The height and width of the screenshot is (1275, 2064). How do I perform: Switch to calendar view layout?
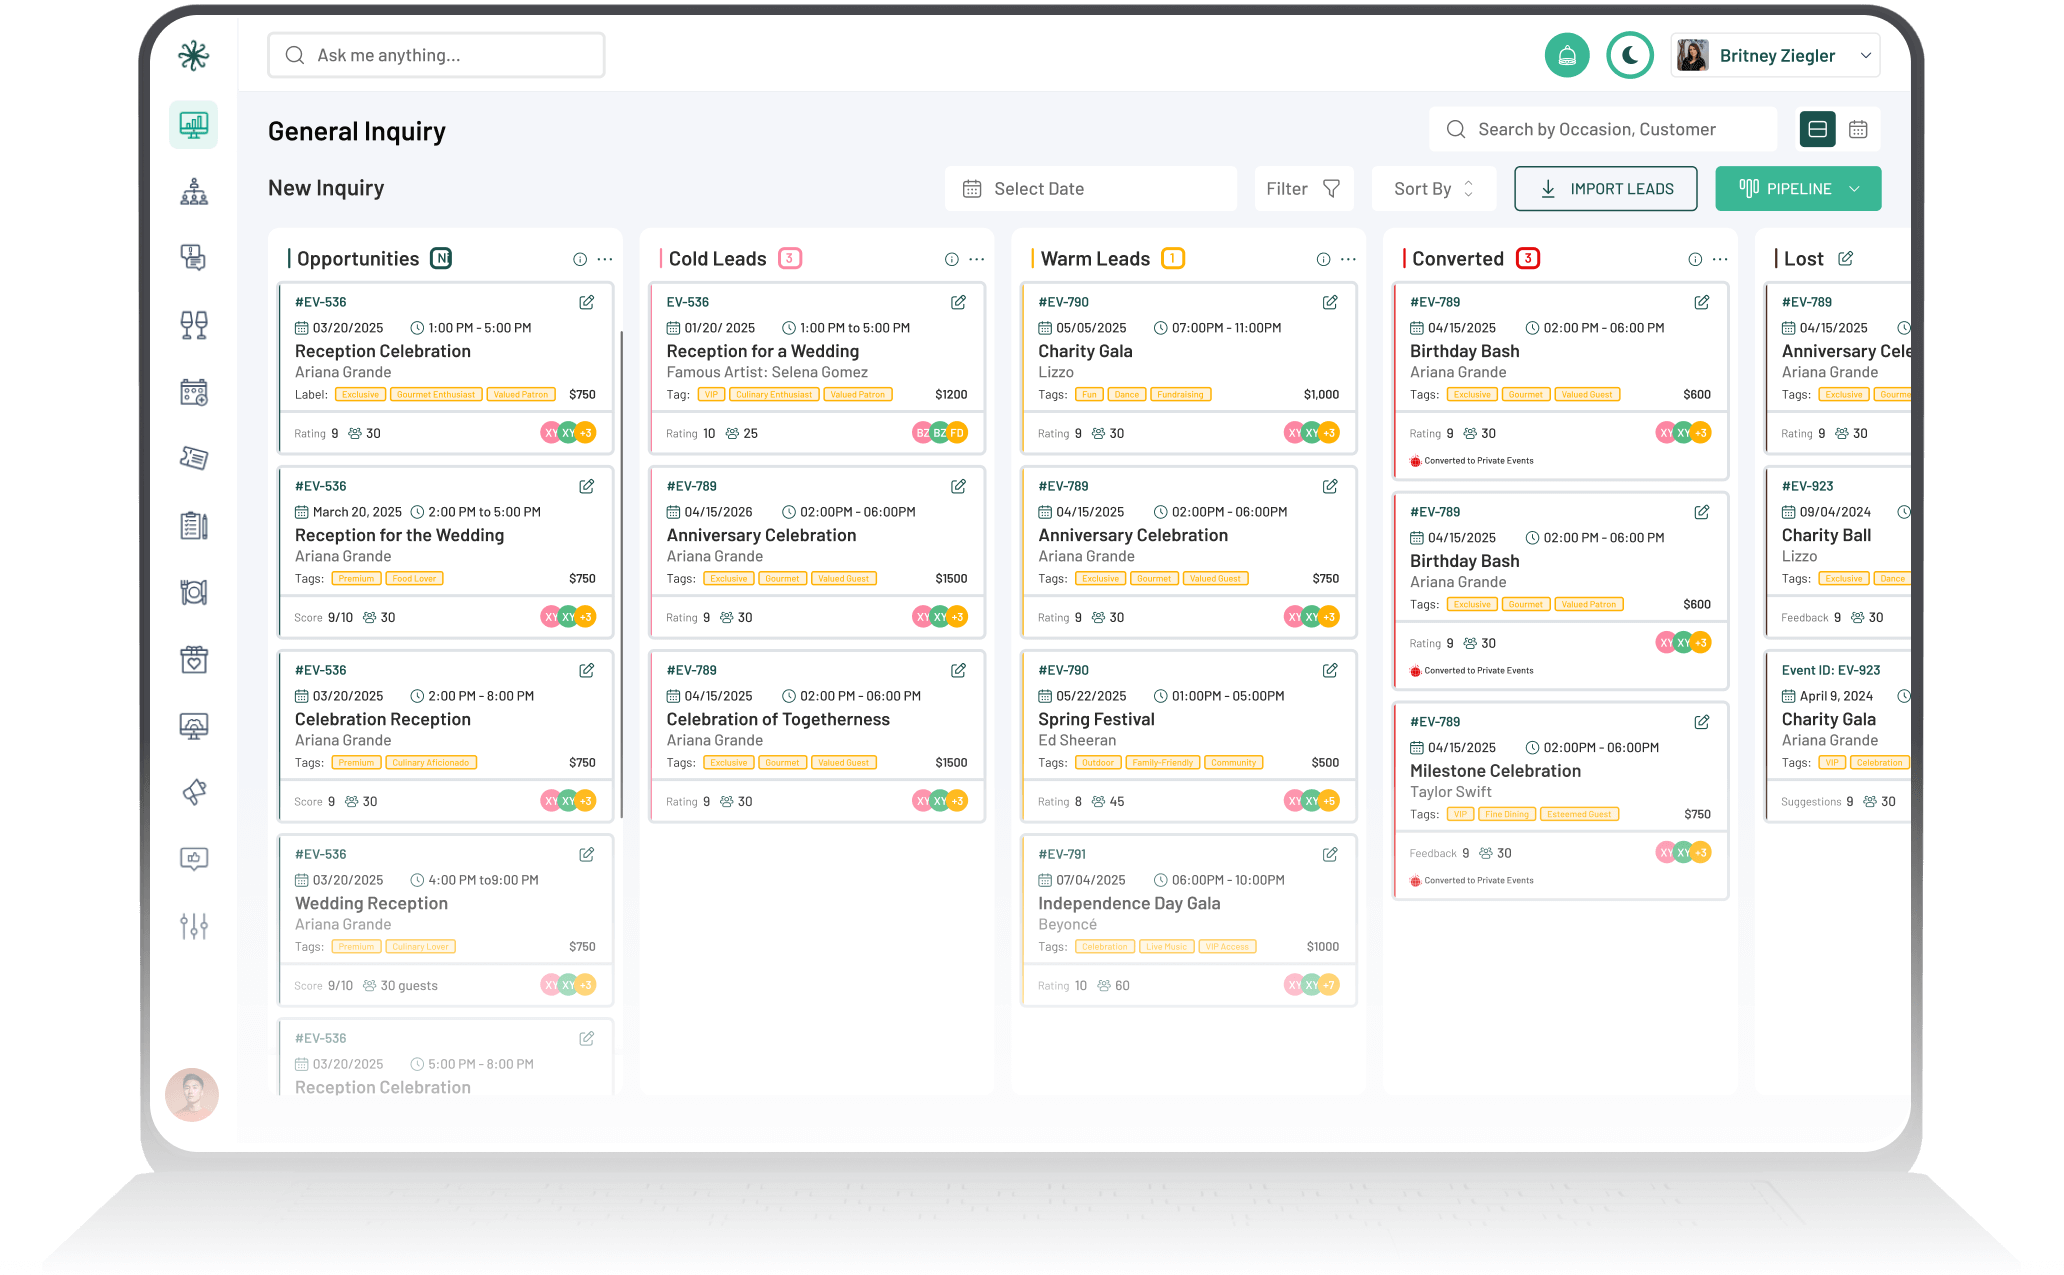point(1858,129)
